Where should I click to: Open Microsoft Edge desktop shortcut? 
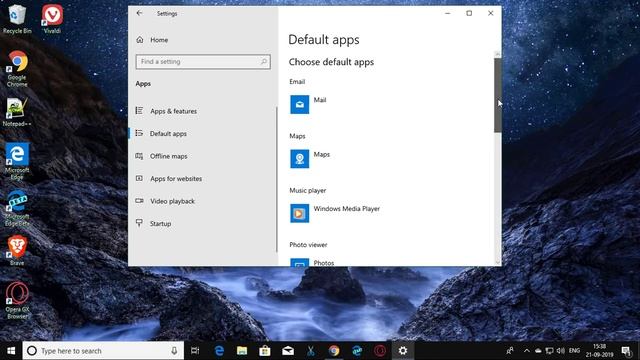[17, 161]
